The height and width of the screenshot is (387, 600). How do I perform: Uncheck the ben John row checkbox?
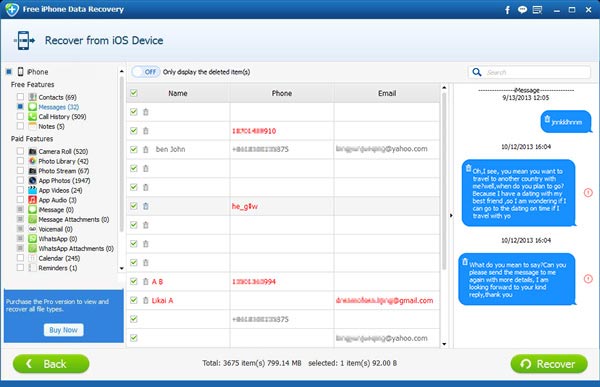pos(134,149)
